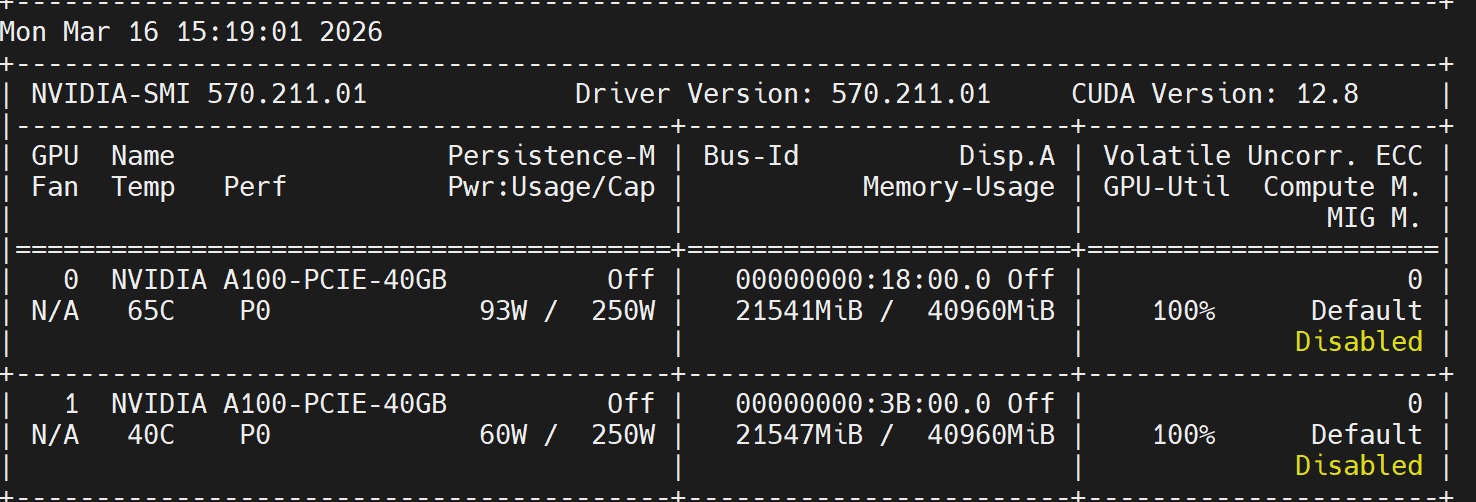Click the 'Temp' column header

[143, 187]
